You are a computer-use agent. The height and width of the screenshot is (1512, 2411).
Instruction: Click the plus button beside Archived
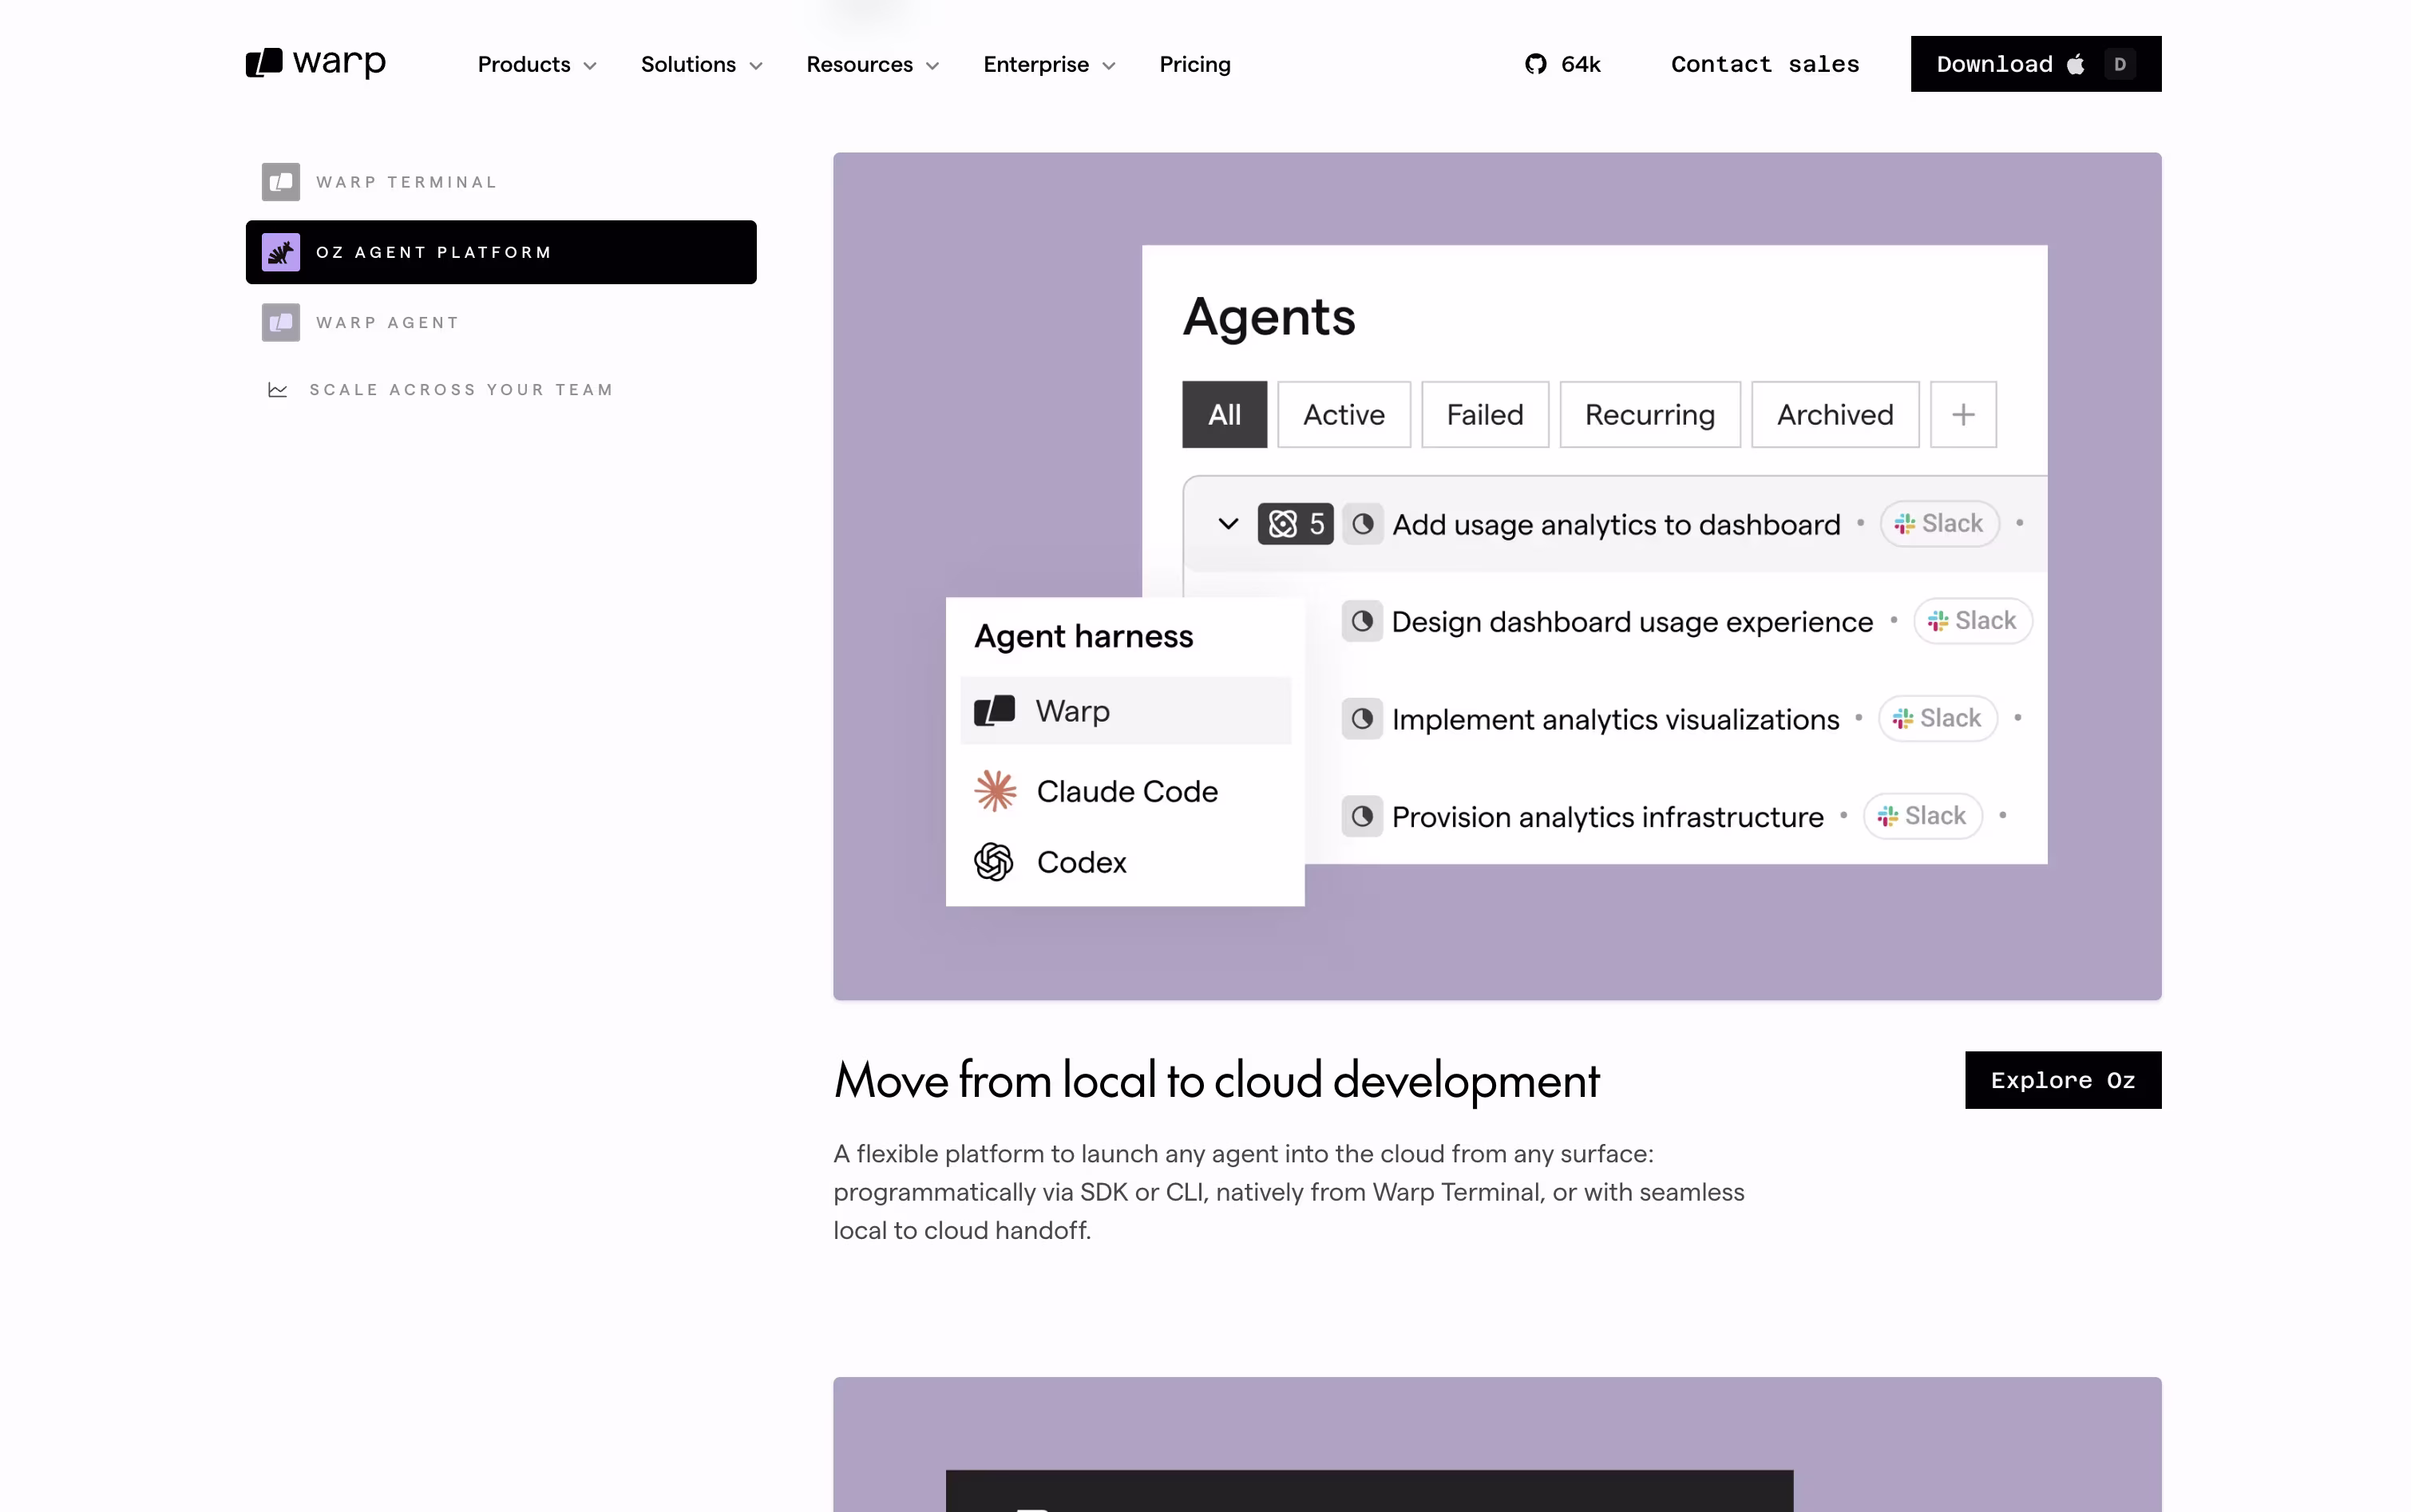click(x=1963, y=414)
